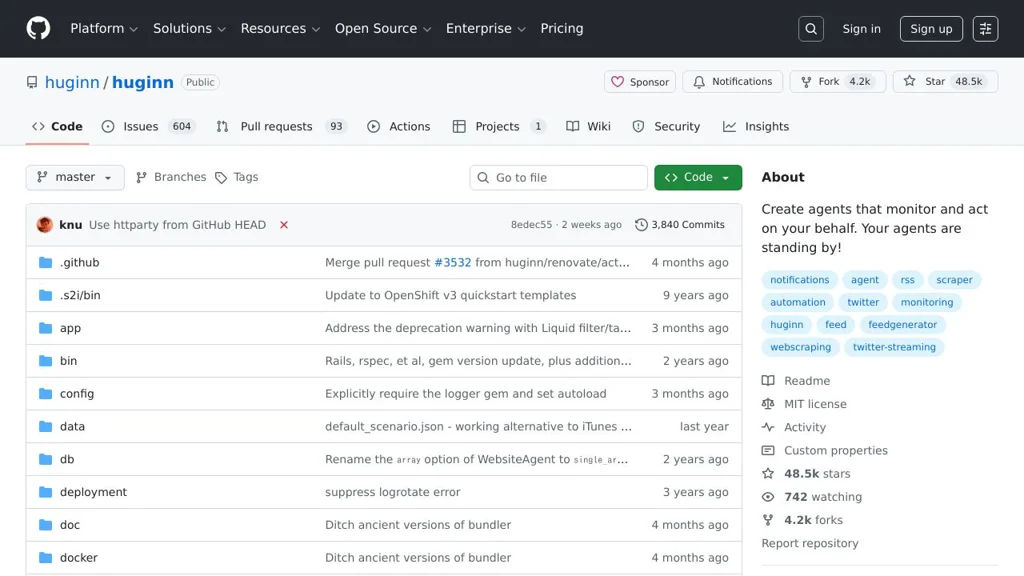Open the 3,840 Commits history
Viewport: 1024px width, 576px height.
tap(679, 225)
